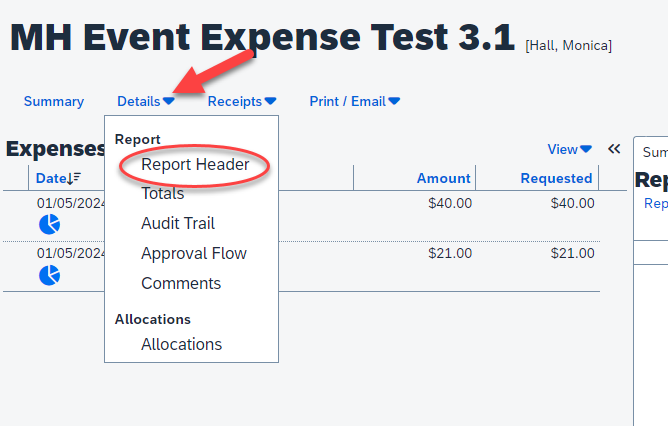This screenshot has width=668, height=426.
Task: Sort by the Requested column header
Action: pos(556,178)
